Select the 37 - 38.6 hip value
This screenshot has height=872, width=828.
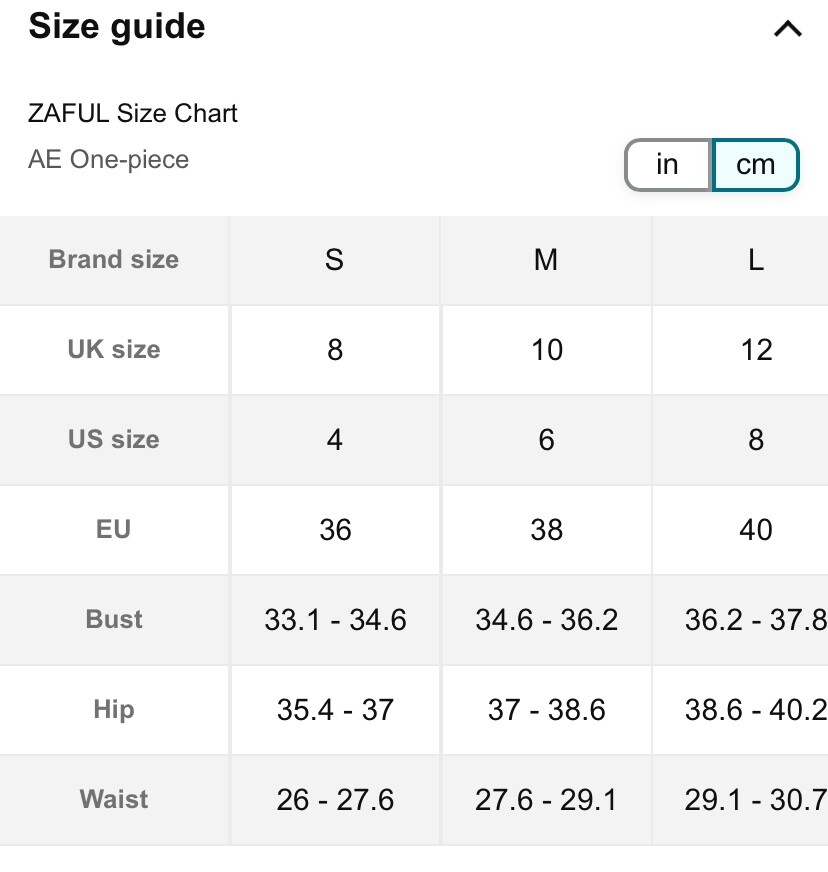tap(547, 710)
